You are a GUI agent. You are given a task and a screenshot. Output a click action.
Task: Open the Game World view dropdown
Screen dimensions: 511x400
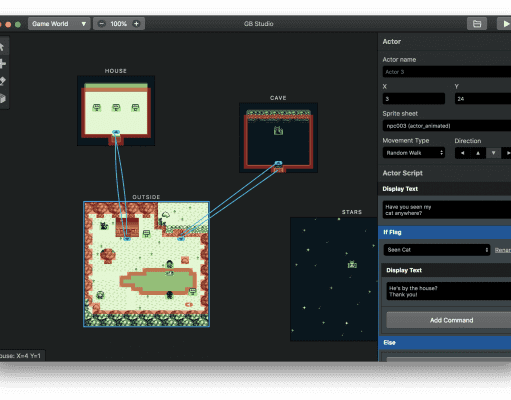point(59,24)
